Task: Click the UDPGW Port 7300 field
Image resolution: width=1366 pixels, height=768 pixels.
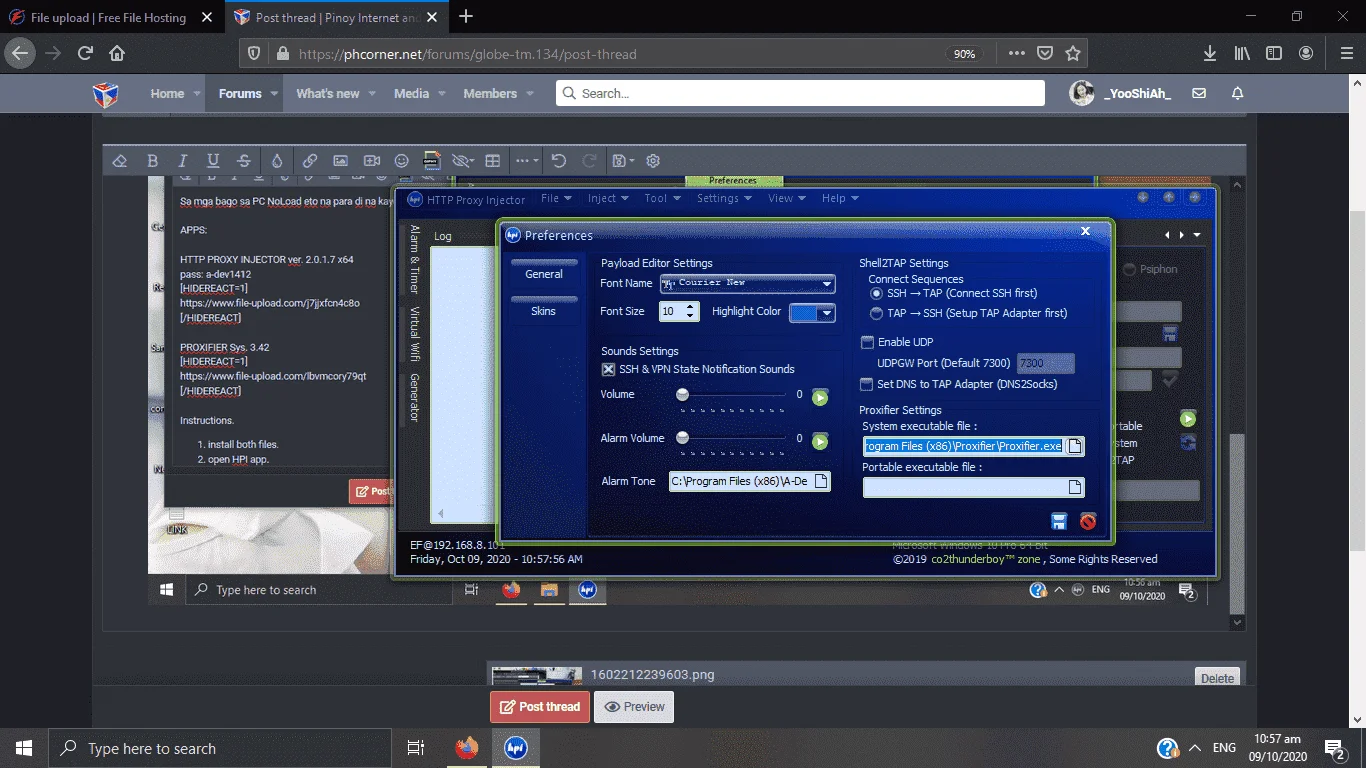Action: pos(1046,363)
